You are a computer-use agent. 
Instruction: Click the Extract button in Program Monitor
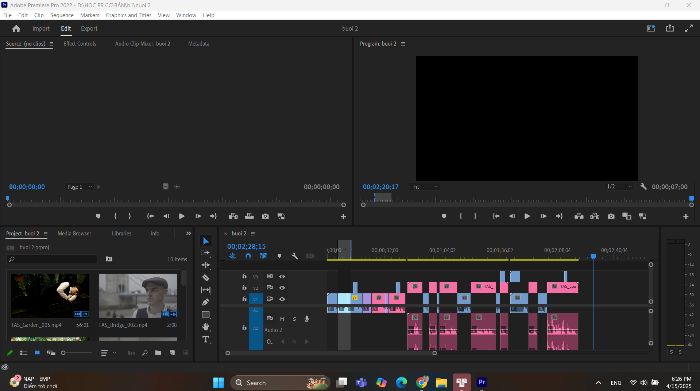click(x=595, y=216)
